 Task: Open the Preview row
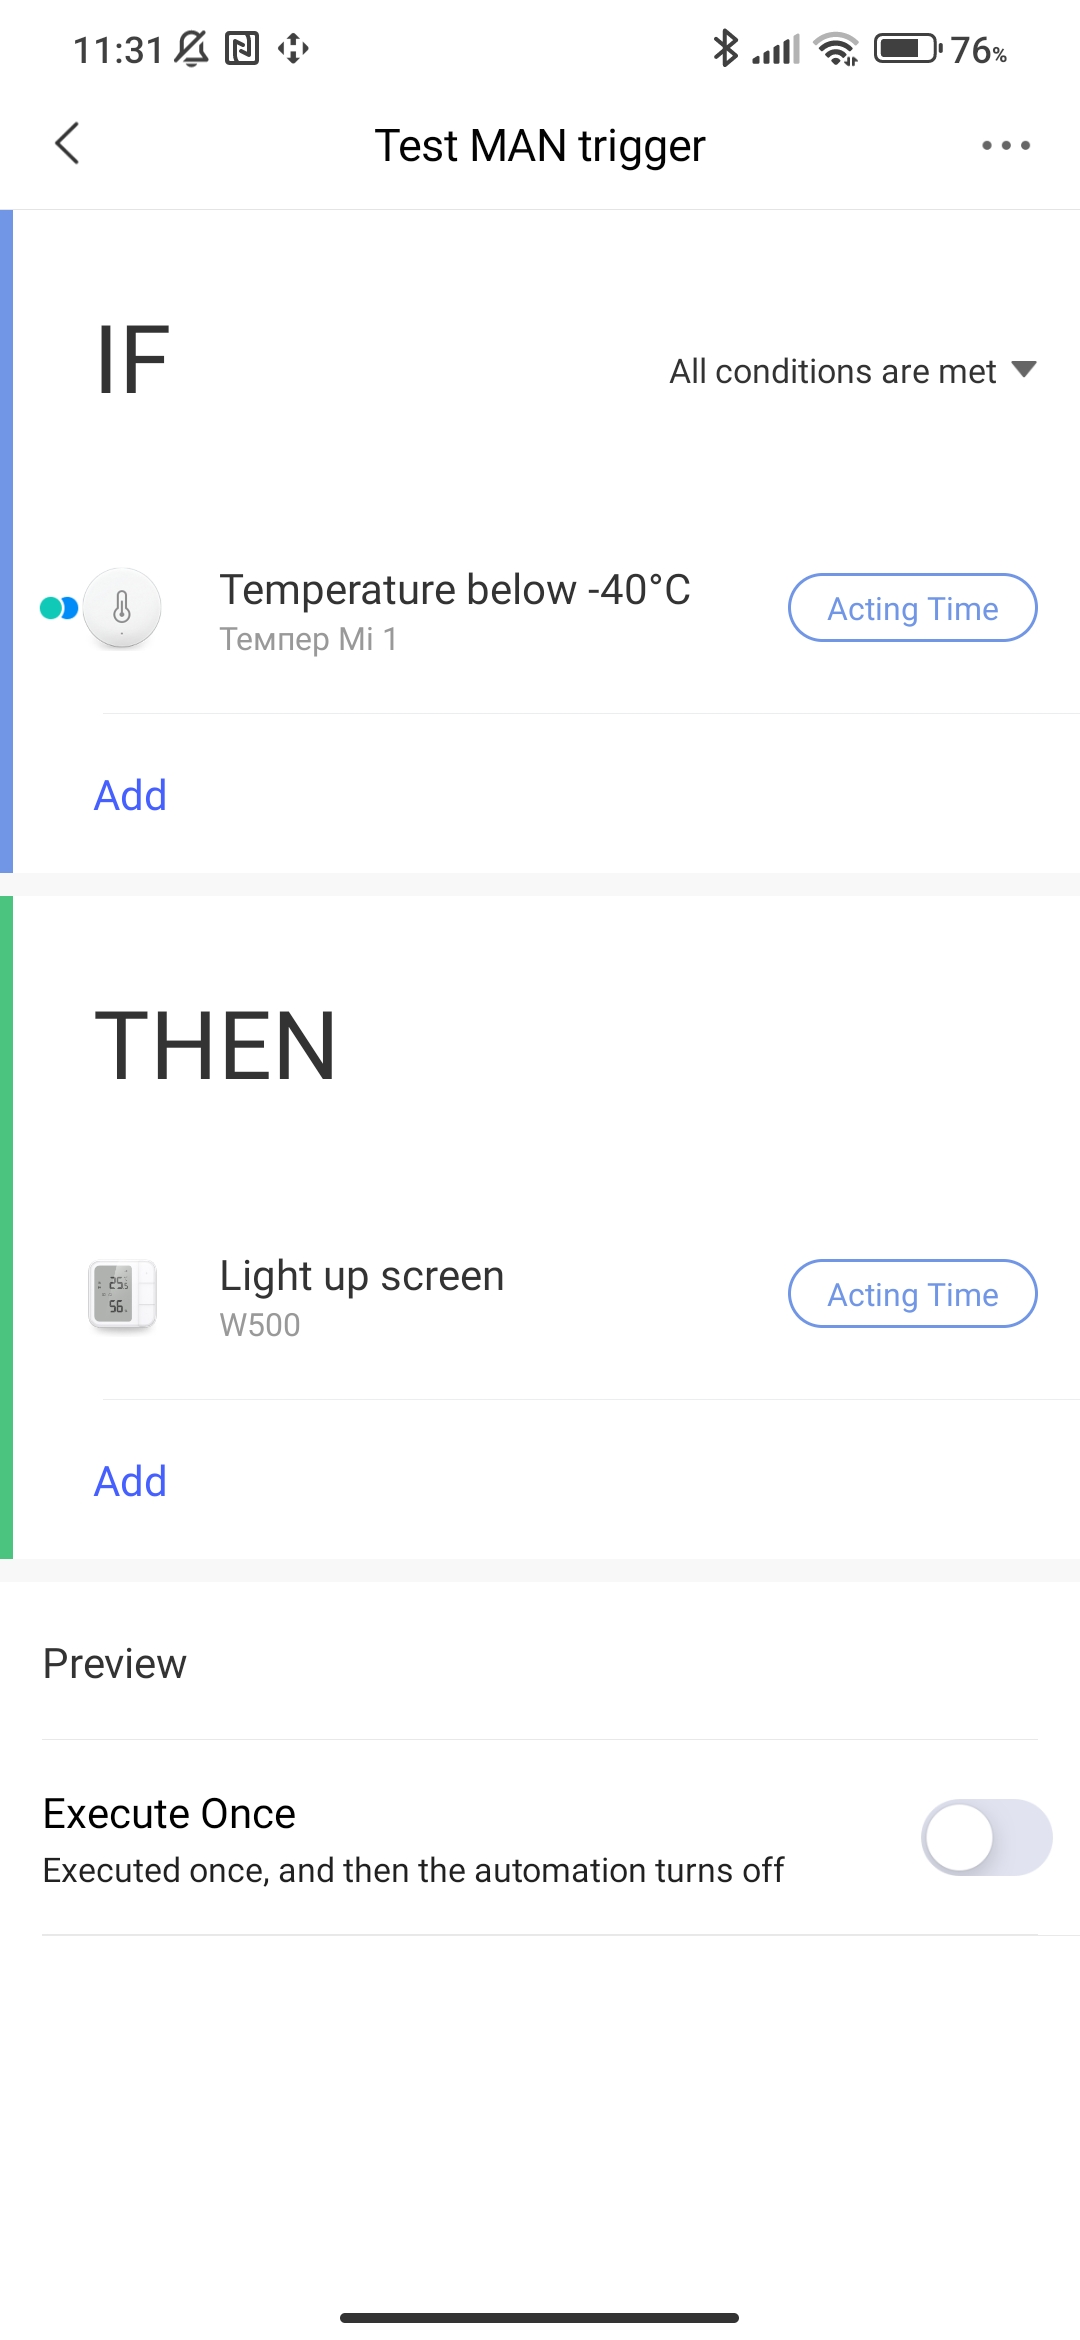point(540,1663)
